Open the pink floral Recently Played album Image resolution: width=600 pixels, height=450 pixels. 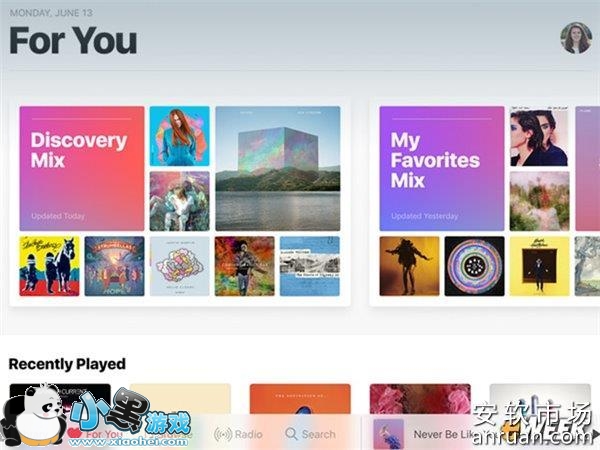tap(420, 399)
